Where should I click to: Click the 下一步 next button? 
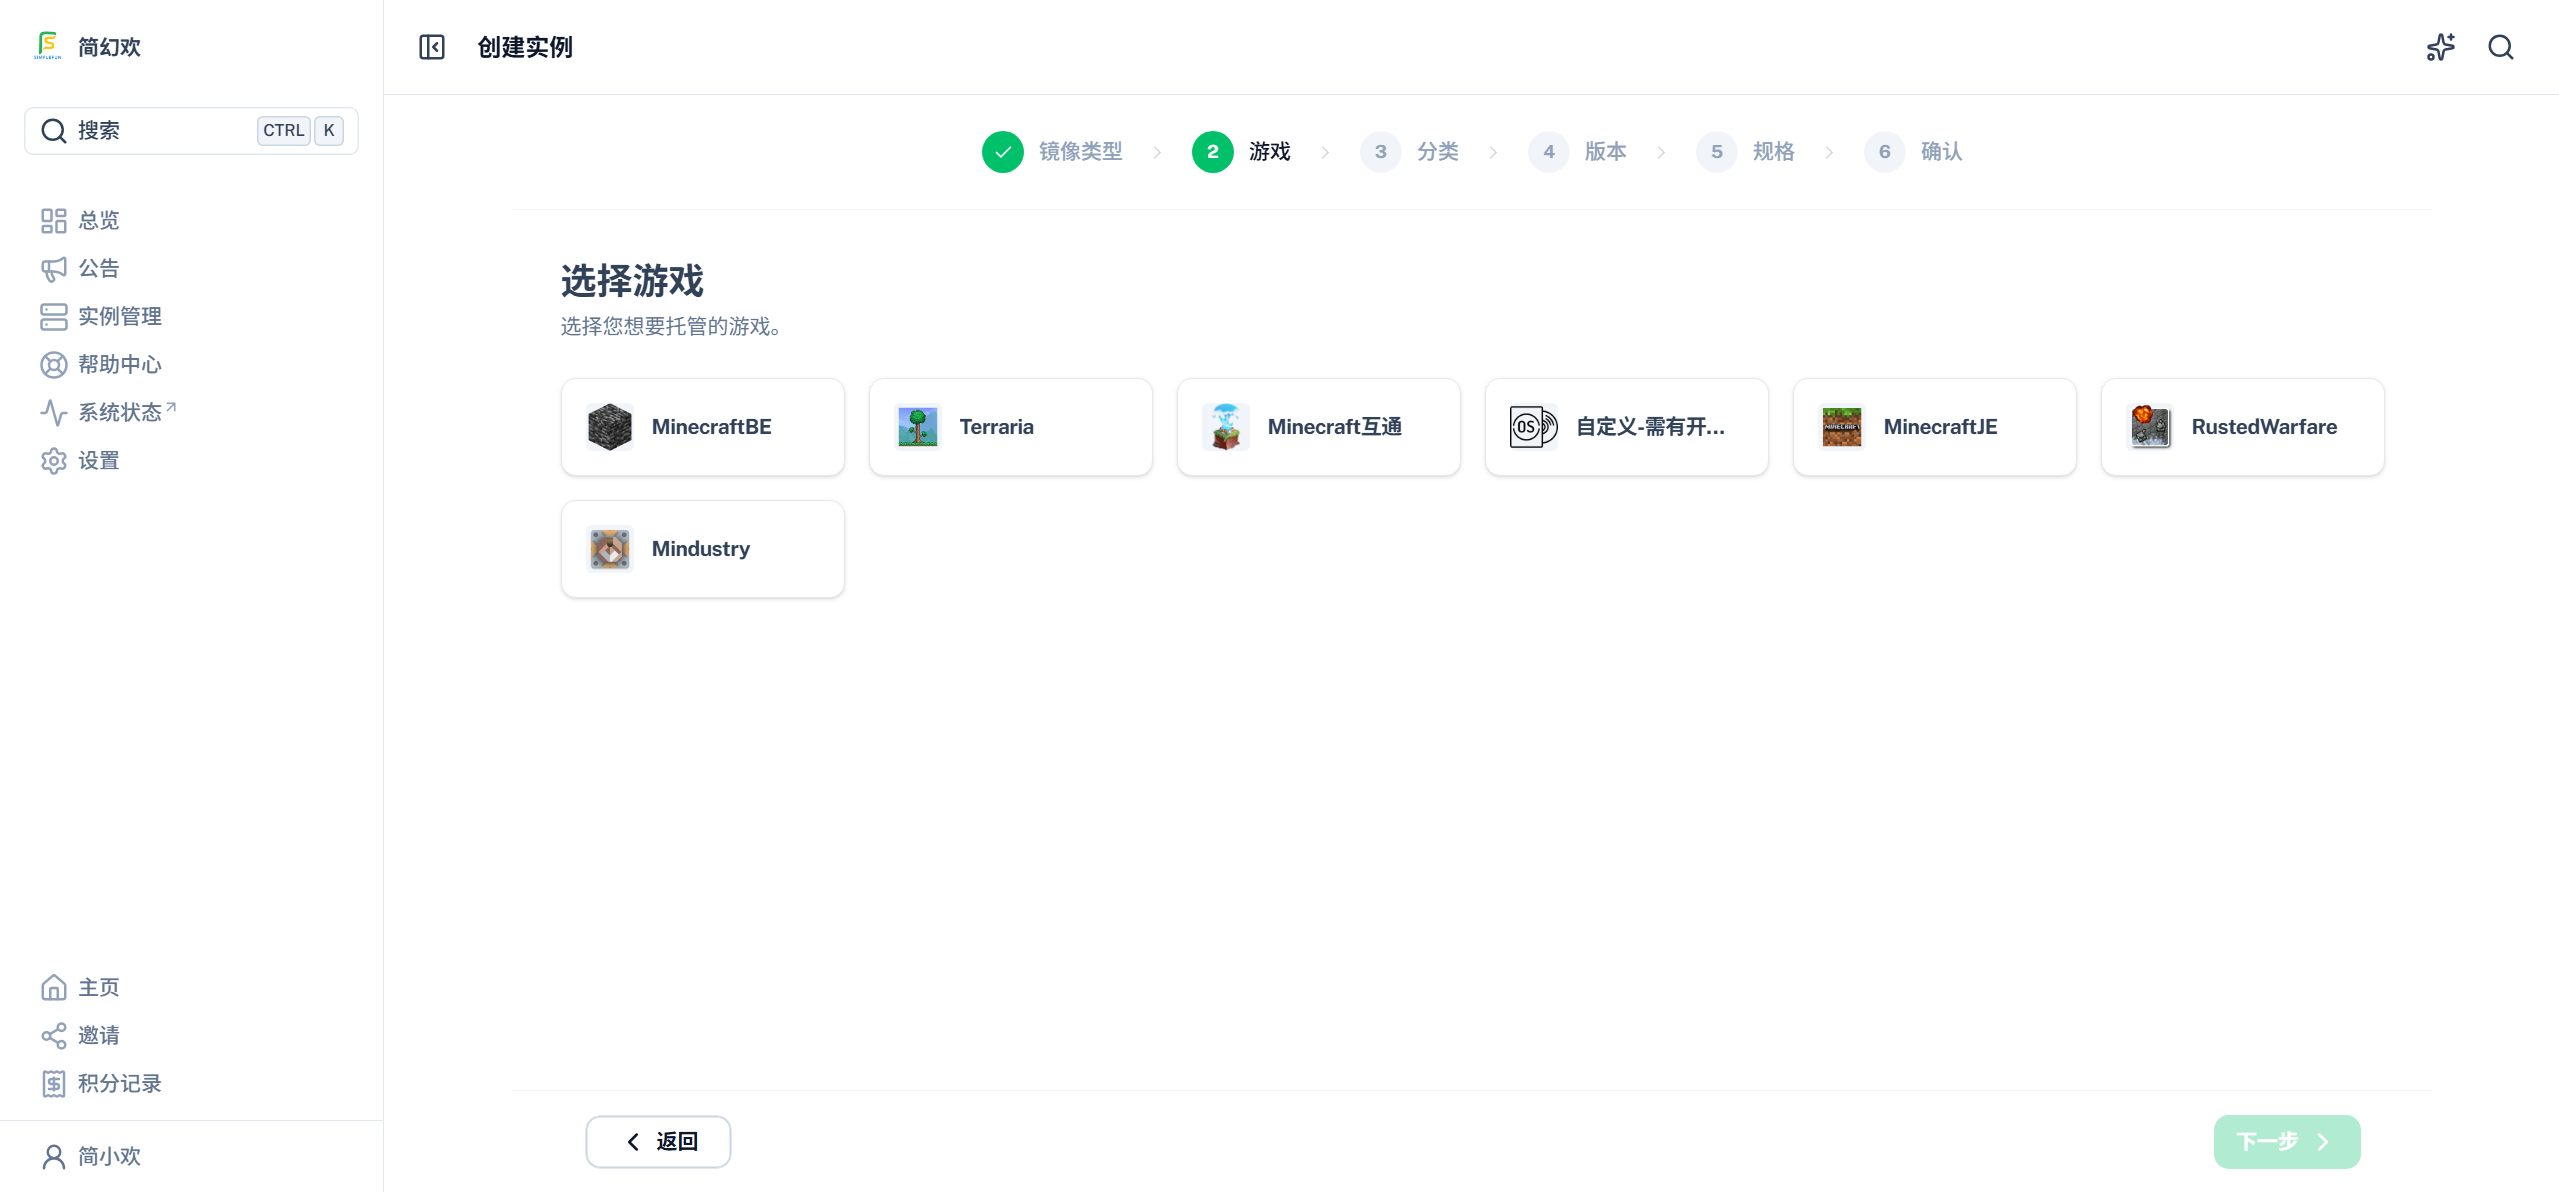[2287, 1142]
